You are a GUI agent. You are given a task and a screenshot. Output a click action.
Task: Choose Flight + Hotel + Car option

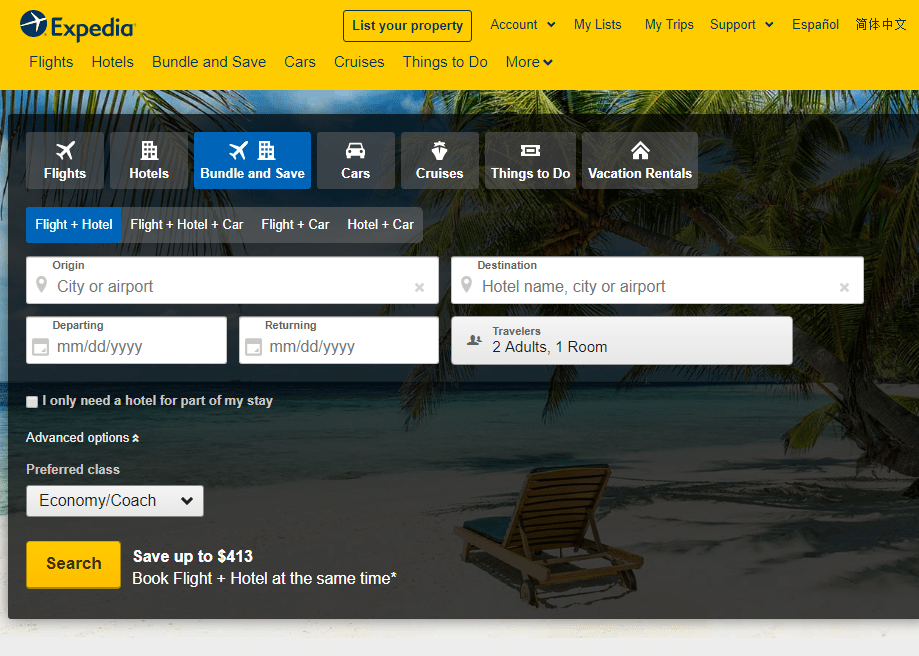pyautogui.click(x=186, y=225)
